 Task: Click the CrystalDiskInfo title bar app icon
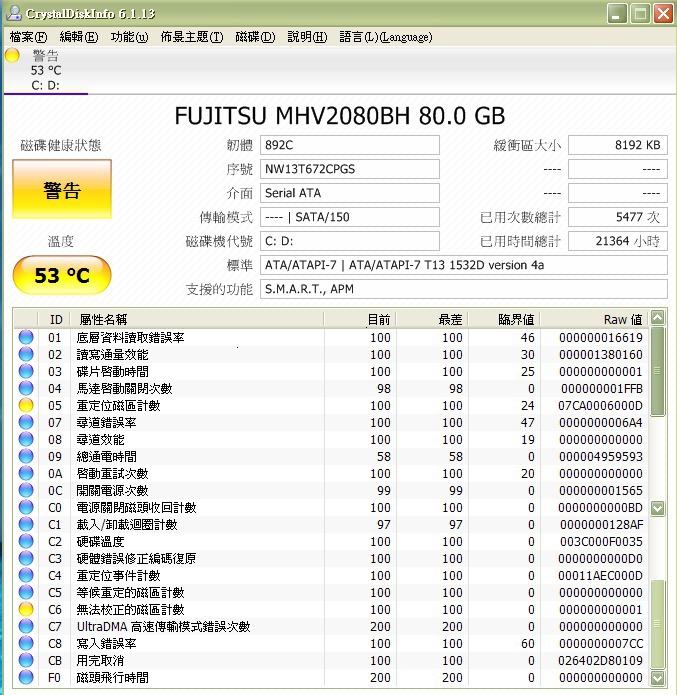click(14, 13)
